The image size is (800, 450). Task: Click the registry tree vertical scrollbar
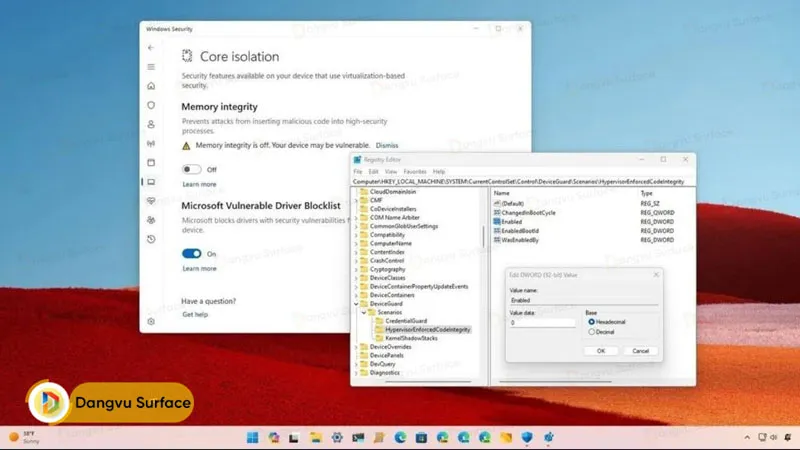[483, 236]
